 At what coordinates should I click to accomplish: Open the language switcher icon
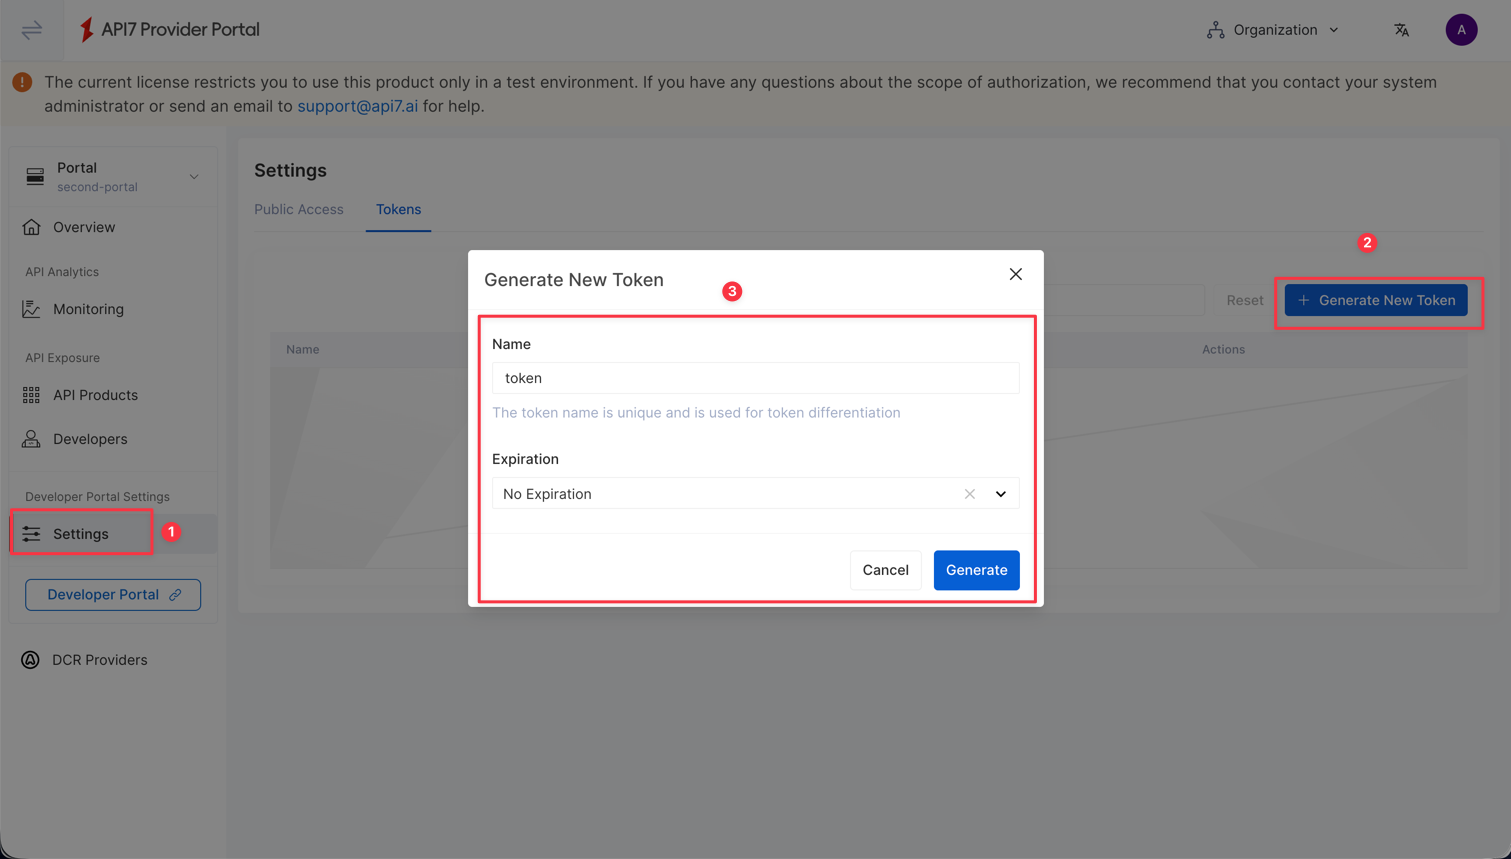coord(1401,29)
